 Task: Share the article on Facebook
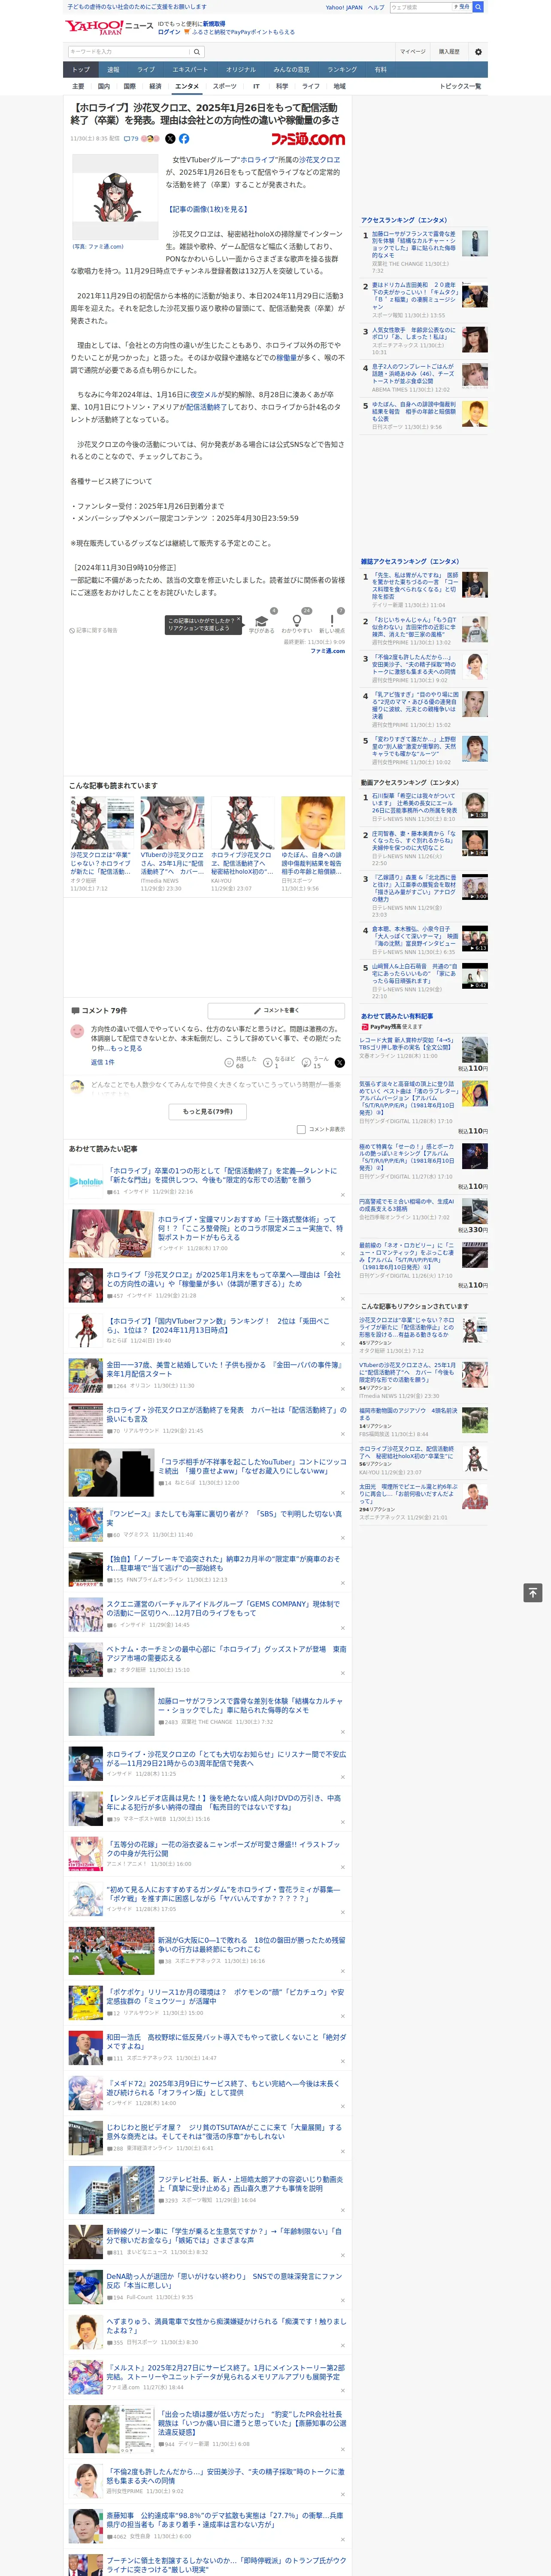coord(184,139)
